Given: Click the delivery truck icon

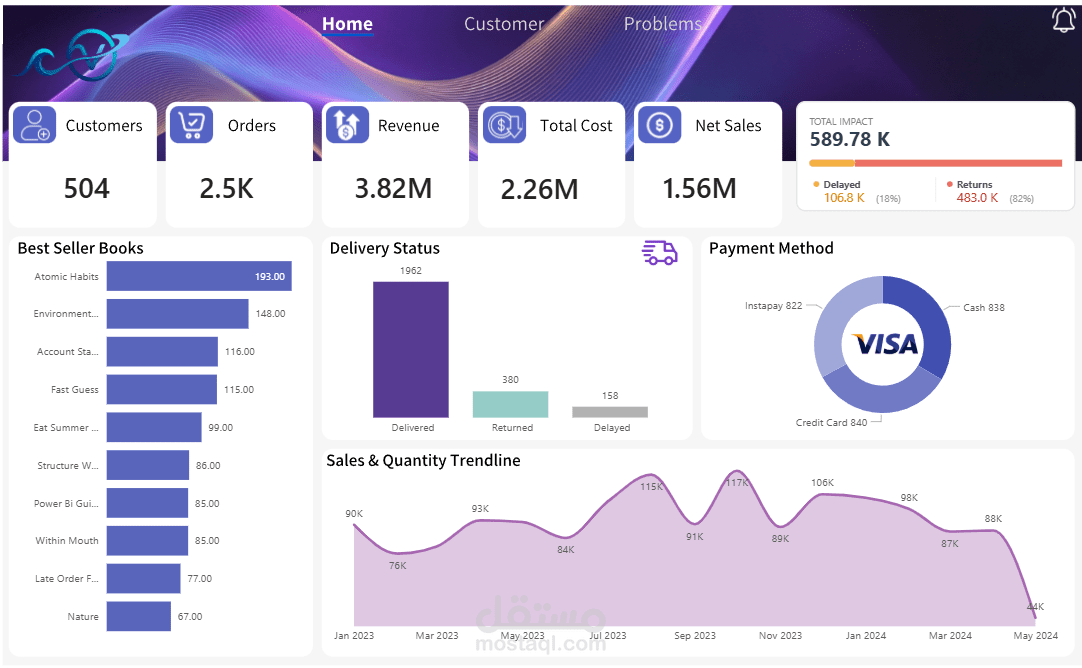Looking at the screenshot, I should (x=660, y=253).
